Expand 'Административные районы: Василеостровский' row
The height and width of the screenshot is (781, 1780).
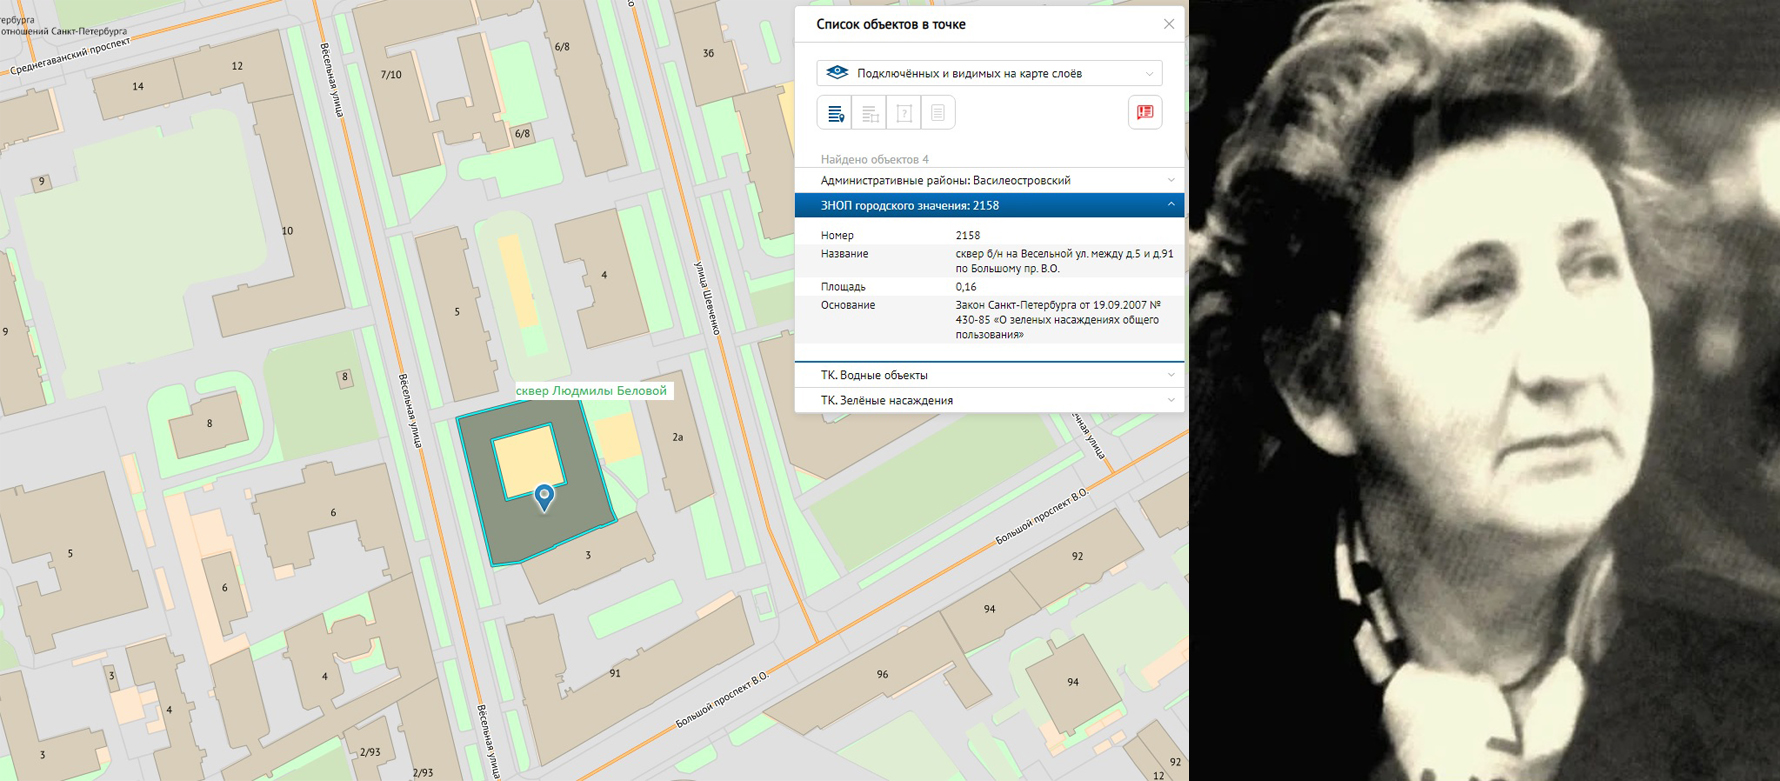pyautogui.click(x=989, y=180)
